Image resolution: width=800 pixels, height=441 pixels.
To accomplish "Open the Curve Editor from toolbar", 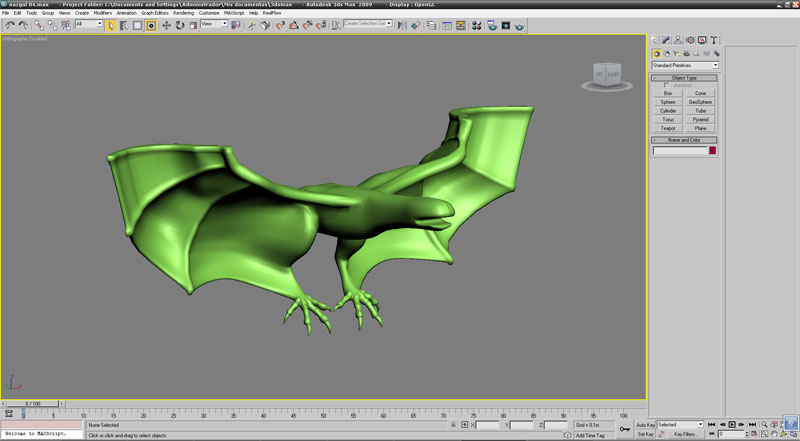I will pyautogui.click(x=447, y=25).
